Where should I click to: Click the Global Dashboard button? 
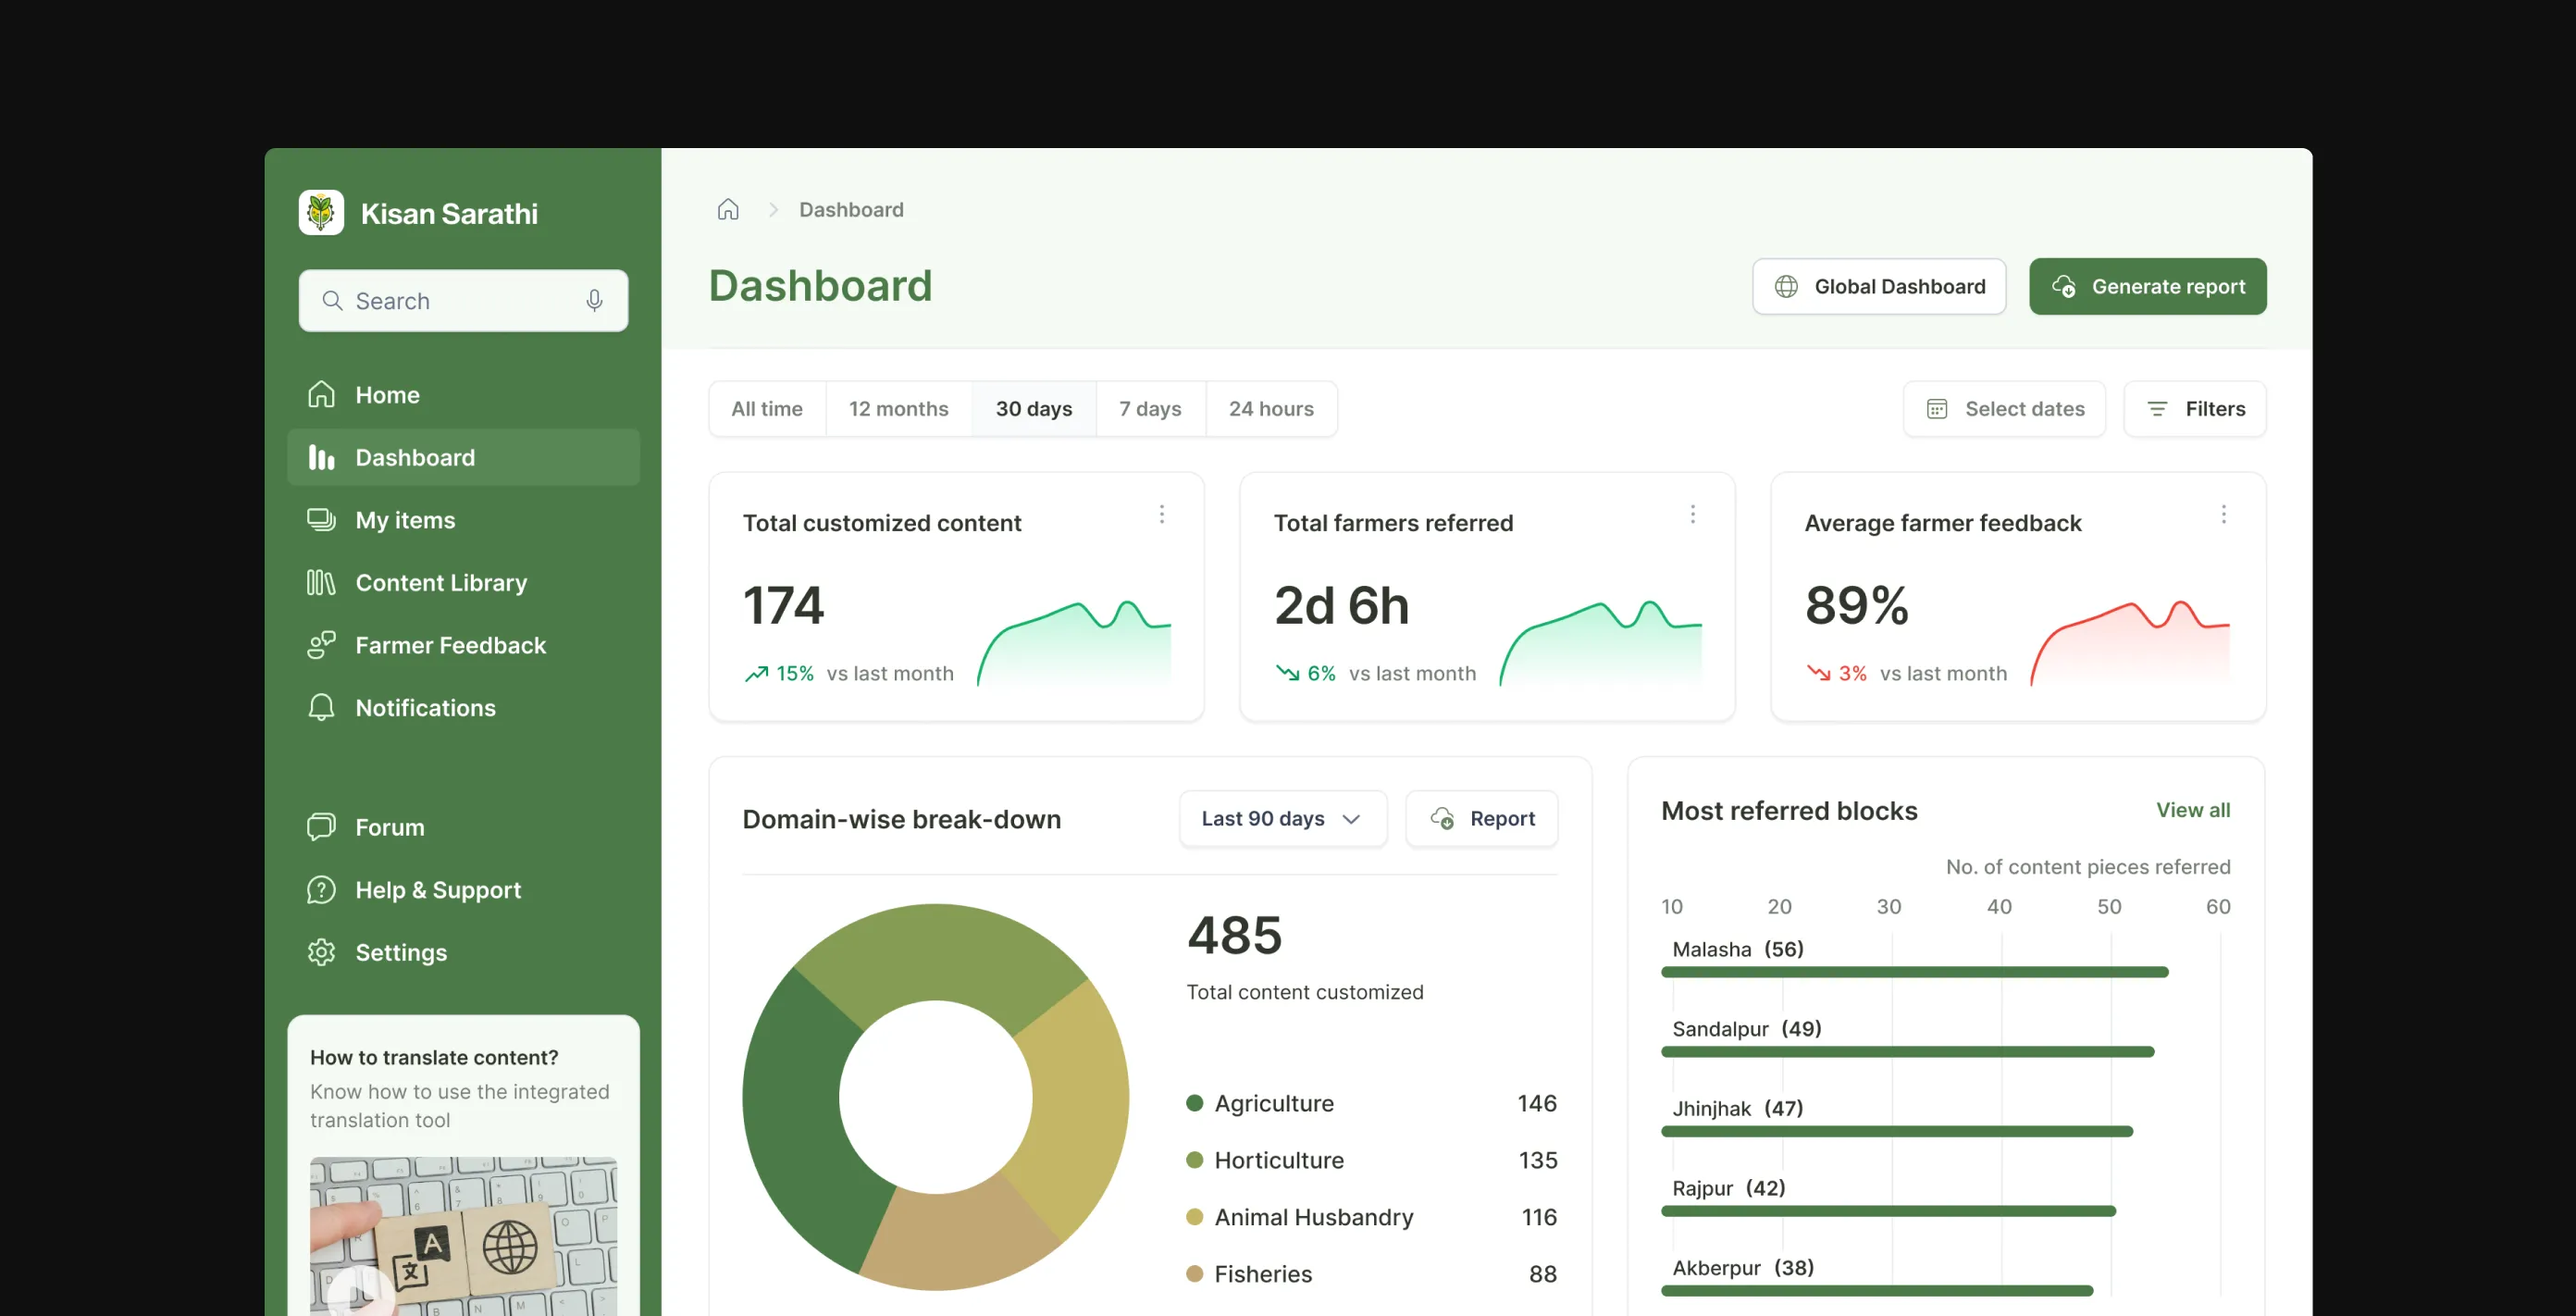[x=1879, y=287]
